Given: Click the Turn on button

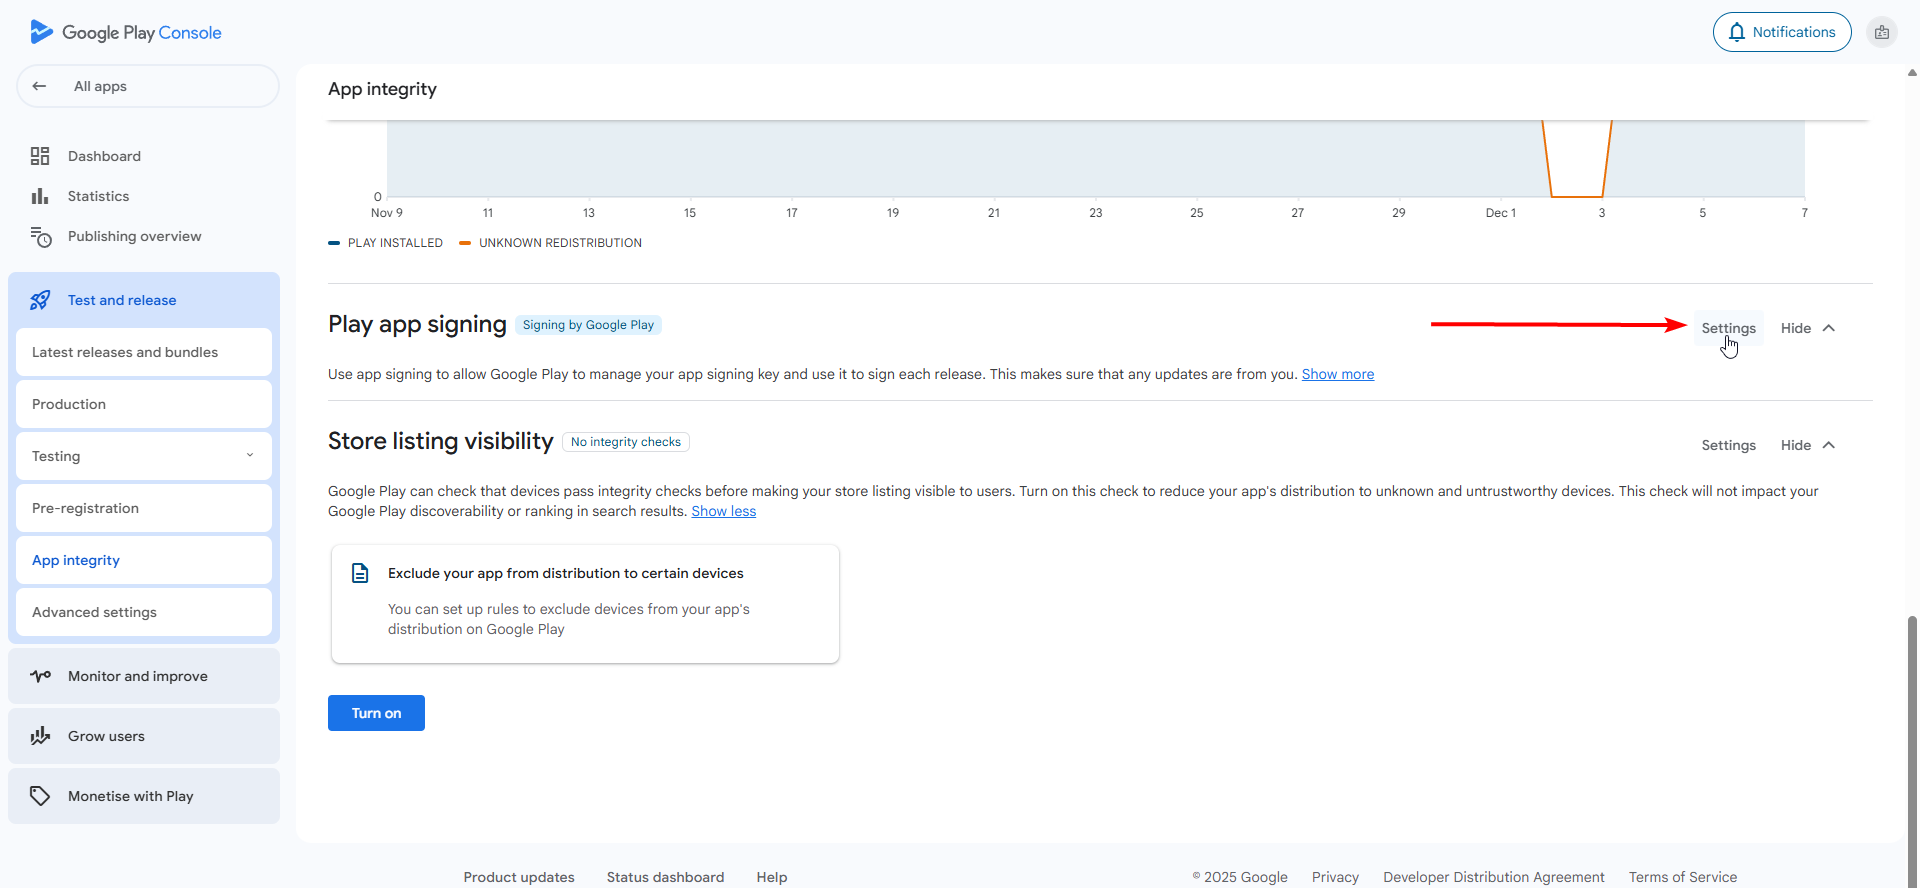Looking at the screenshot, I should click(376, 713).
